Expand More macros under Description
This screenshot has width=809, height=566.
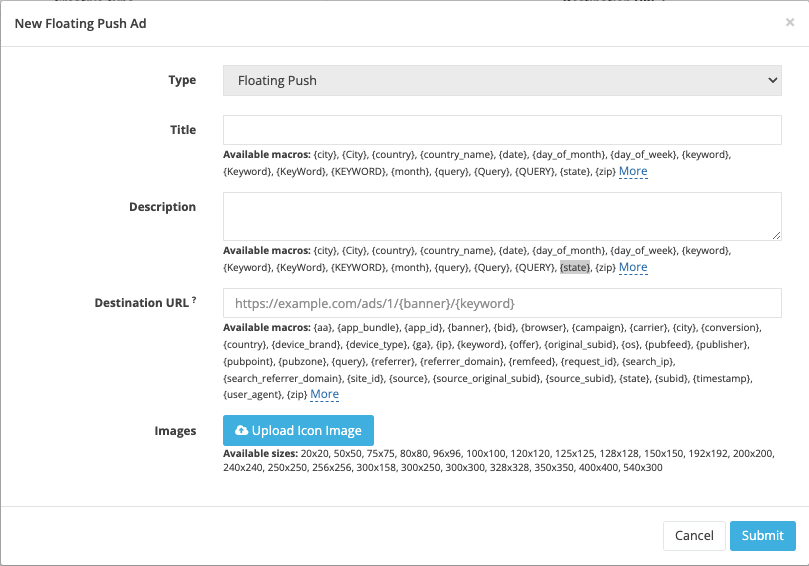633,267
